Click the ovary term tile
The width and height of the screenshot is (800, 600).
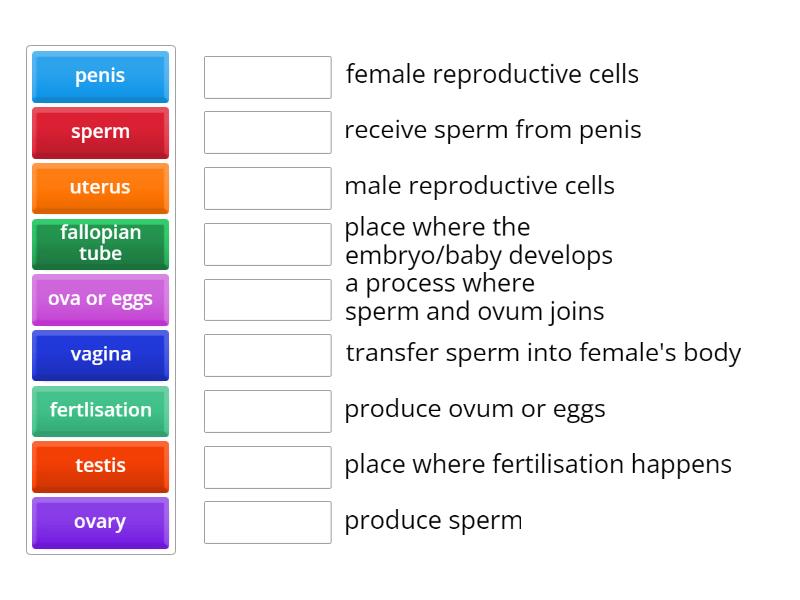pyautogui.click(x=100, y=522)
